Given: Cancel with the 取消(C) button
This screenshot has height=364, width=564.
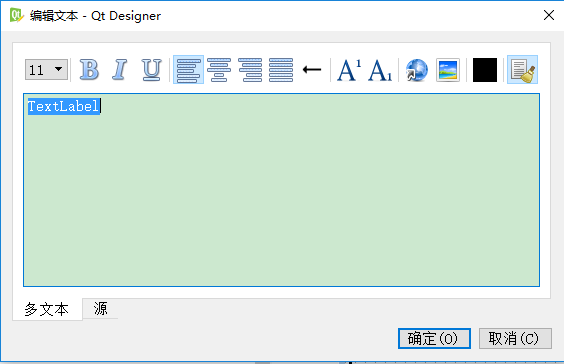Looking at the screenshot, I should (x=515, y=338).
